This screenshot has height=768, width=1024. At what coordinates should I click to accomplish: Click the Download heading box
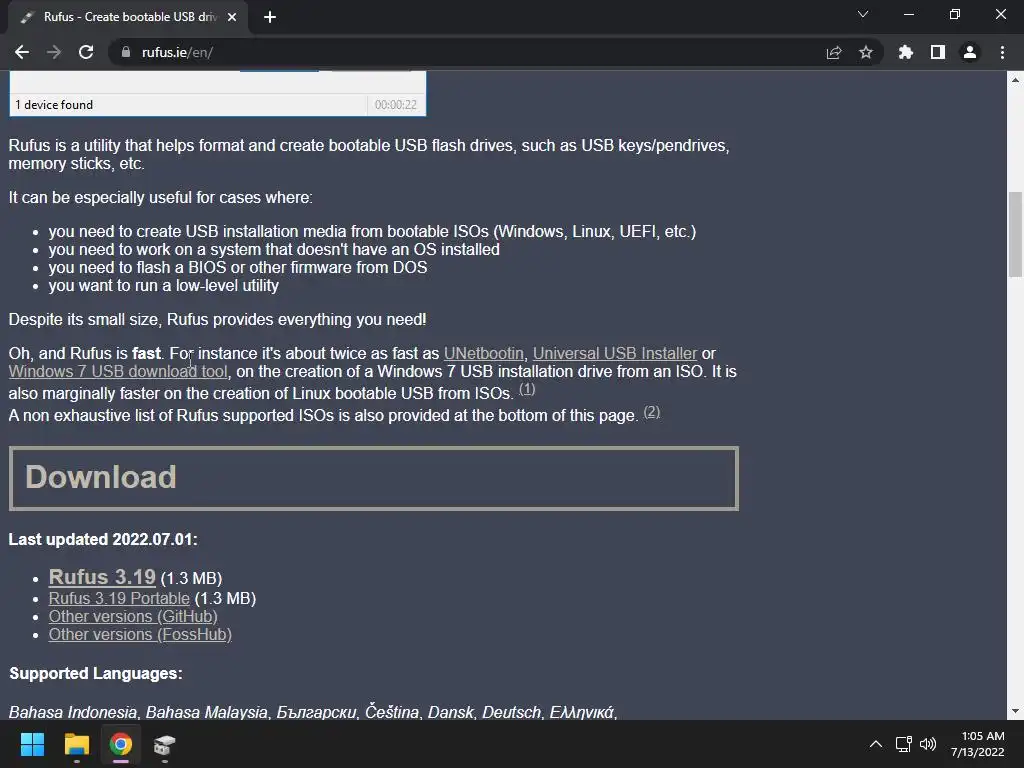click(x=374, y=479)
